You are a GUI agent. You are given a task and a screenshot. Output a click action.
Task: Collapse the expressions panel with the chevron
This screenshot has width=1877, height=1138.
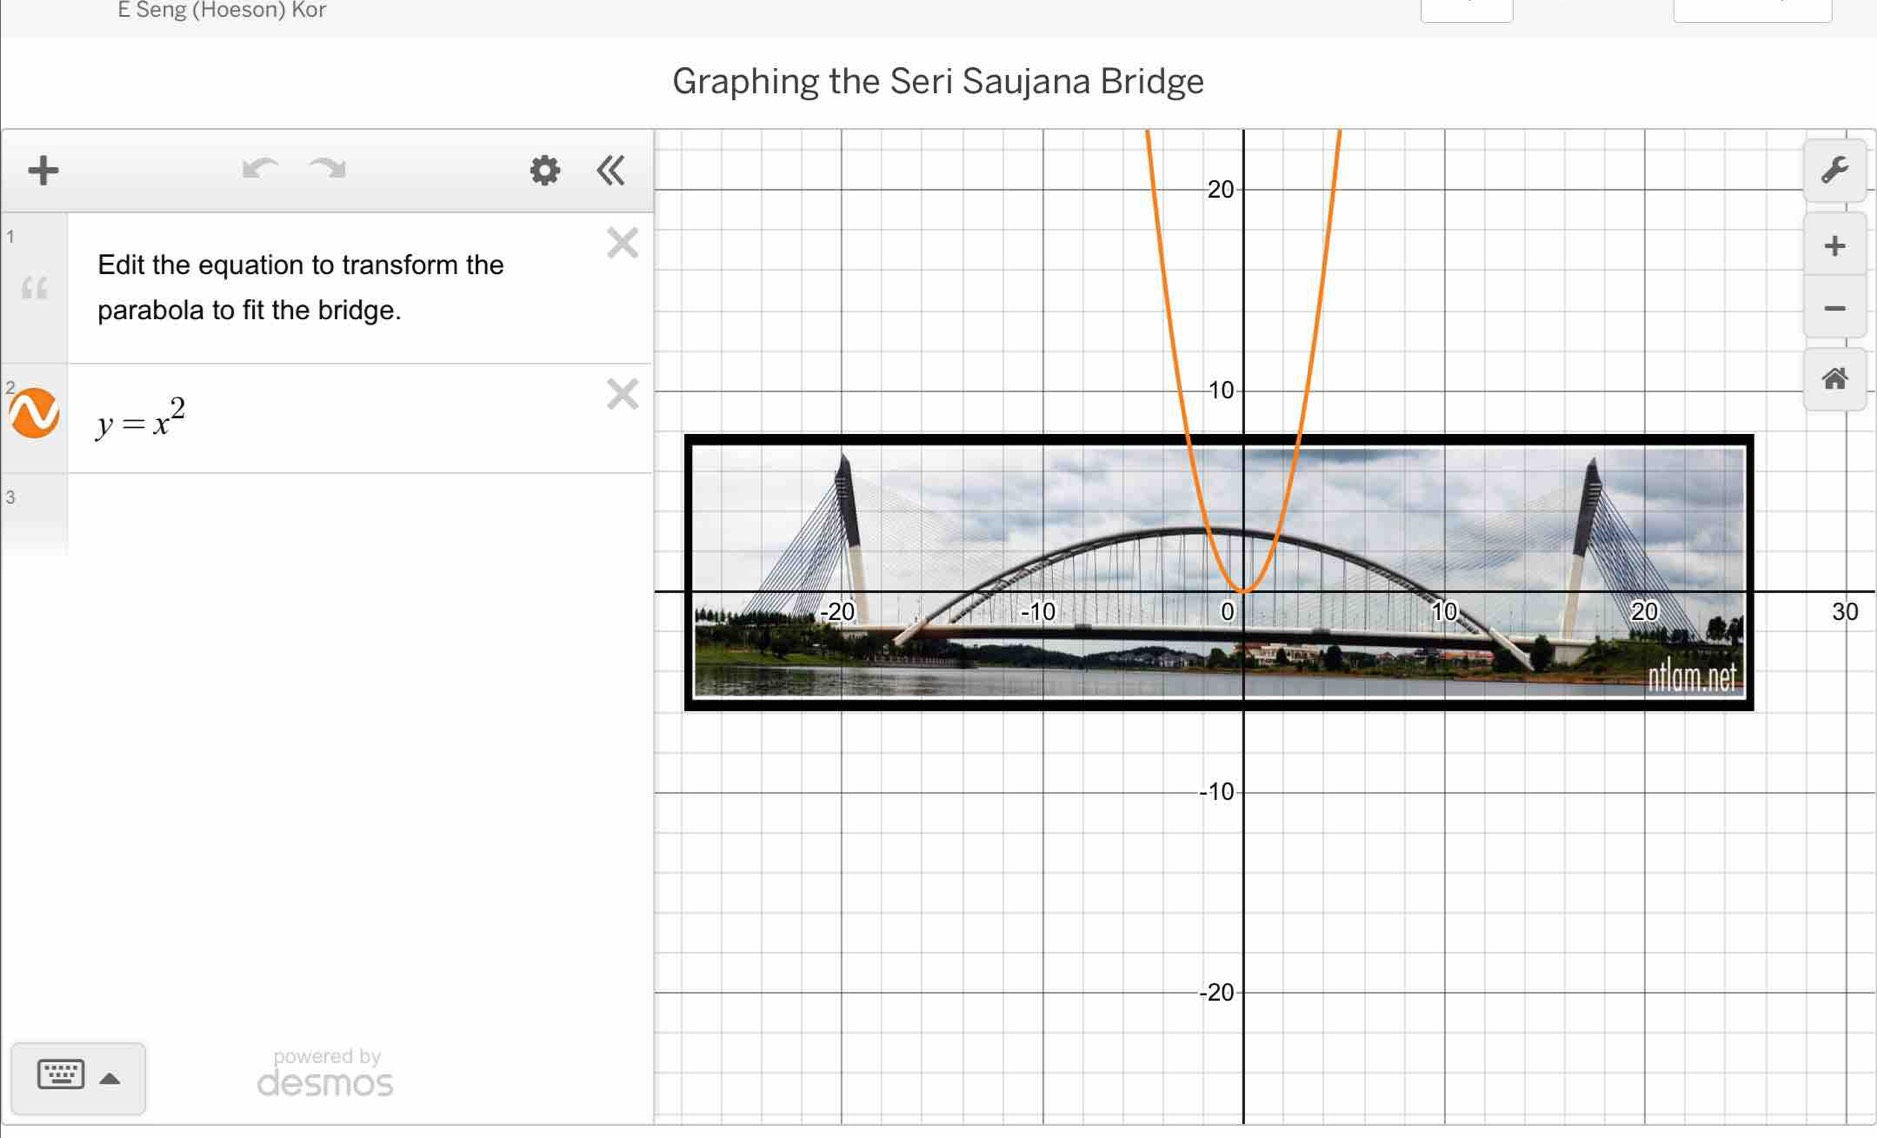[610, 170]
